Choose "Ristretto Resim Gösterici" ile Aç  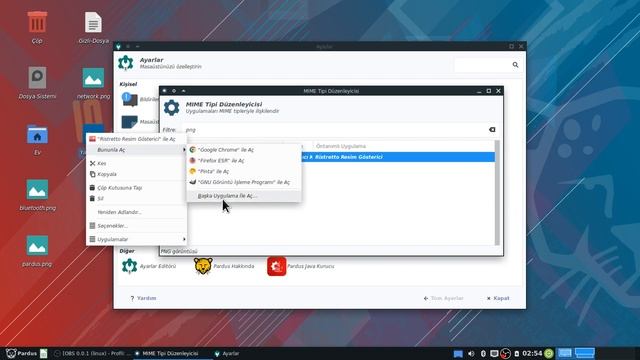click(x=136, y=139)
